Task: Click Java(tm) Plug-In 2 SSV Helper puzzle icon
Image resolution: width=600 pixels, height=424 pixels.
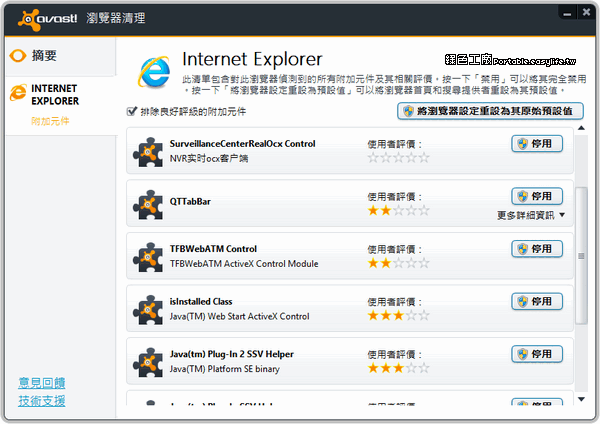Action: 148,362
